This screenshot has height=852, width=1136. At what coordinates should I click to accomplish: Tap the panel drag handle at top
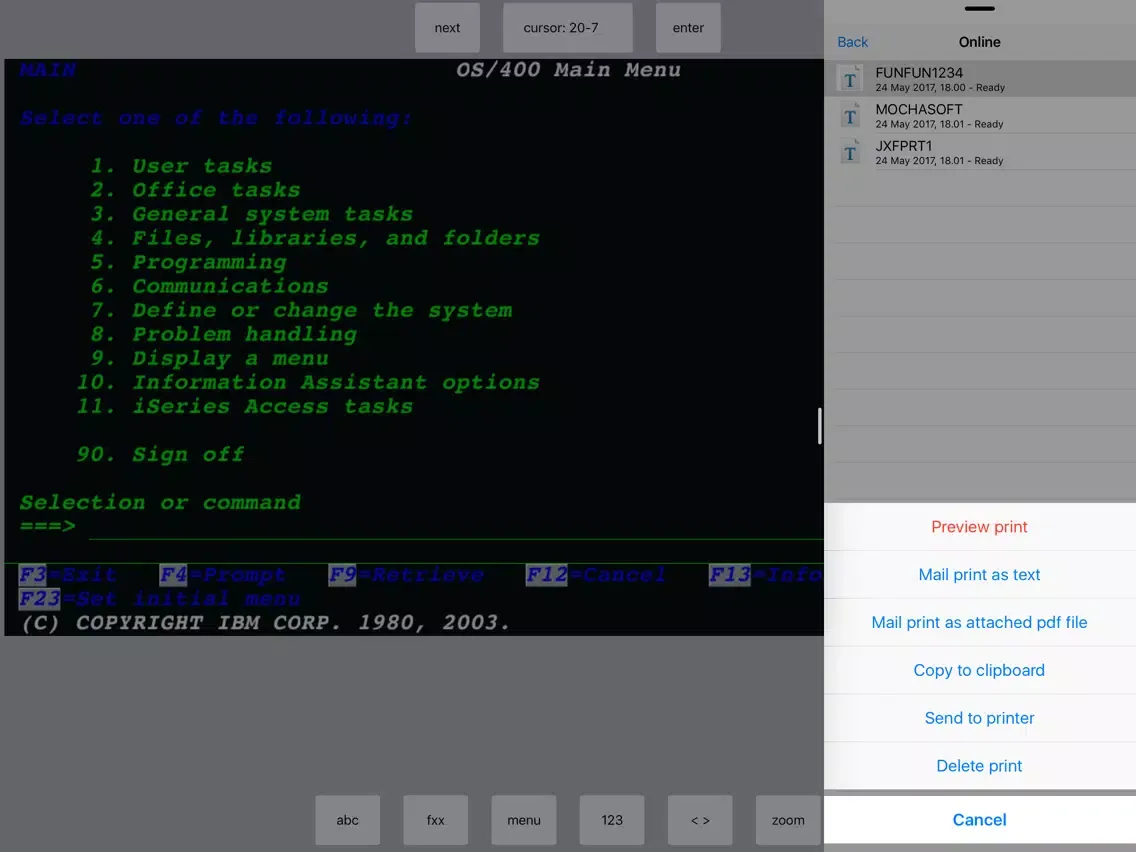pyautogui.click(x=979, y=9)
